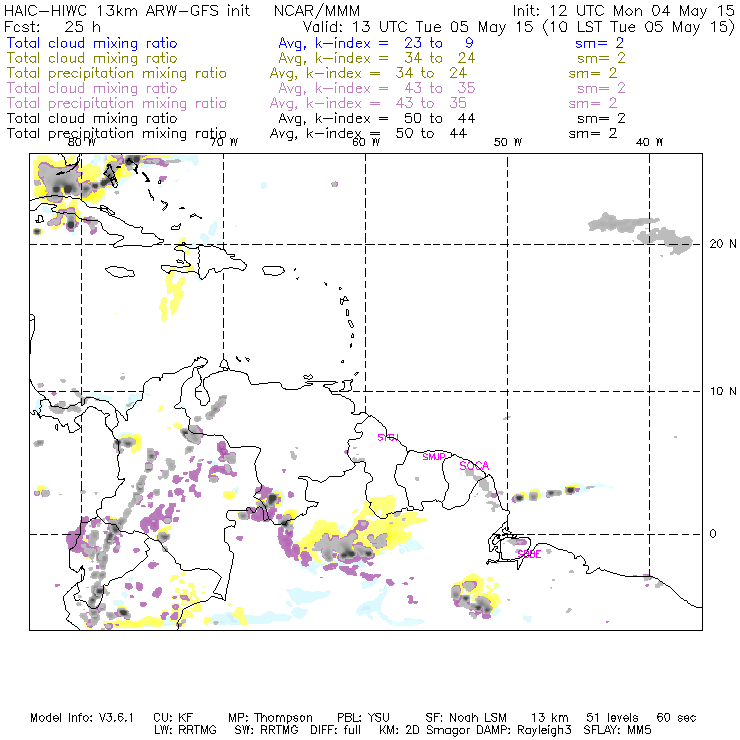The width and height of the screenshot is (740, 740).
Task: Click the 'KM: 2D Smagor' setting
Action: click(x=423, y=731)
